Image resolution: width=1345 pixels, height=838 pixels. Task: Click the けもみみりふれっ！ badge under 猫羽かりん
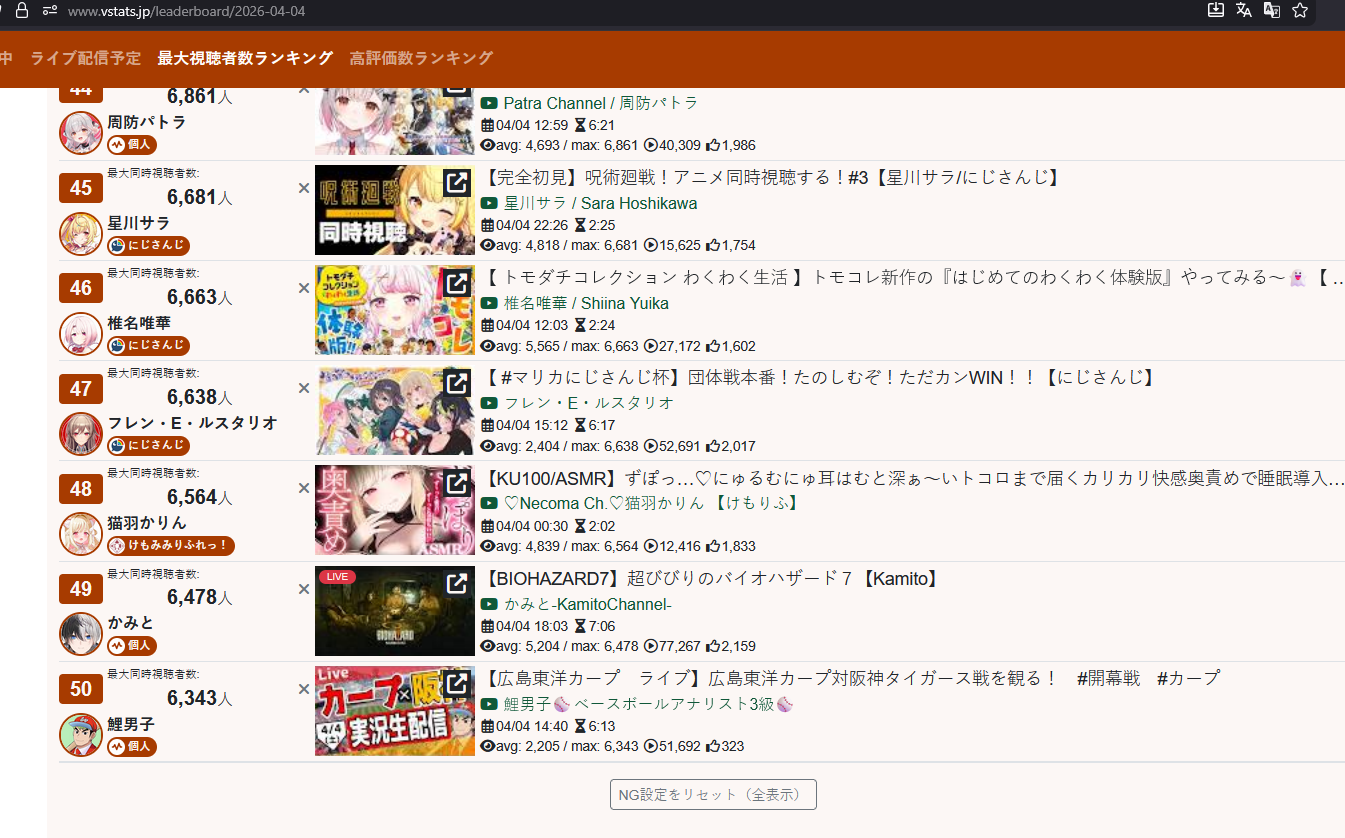pos(171,546)
